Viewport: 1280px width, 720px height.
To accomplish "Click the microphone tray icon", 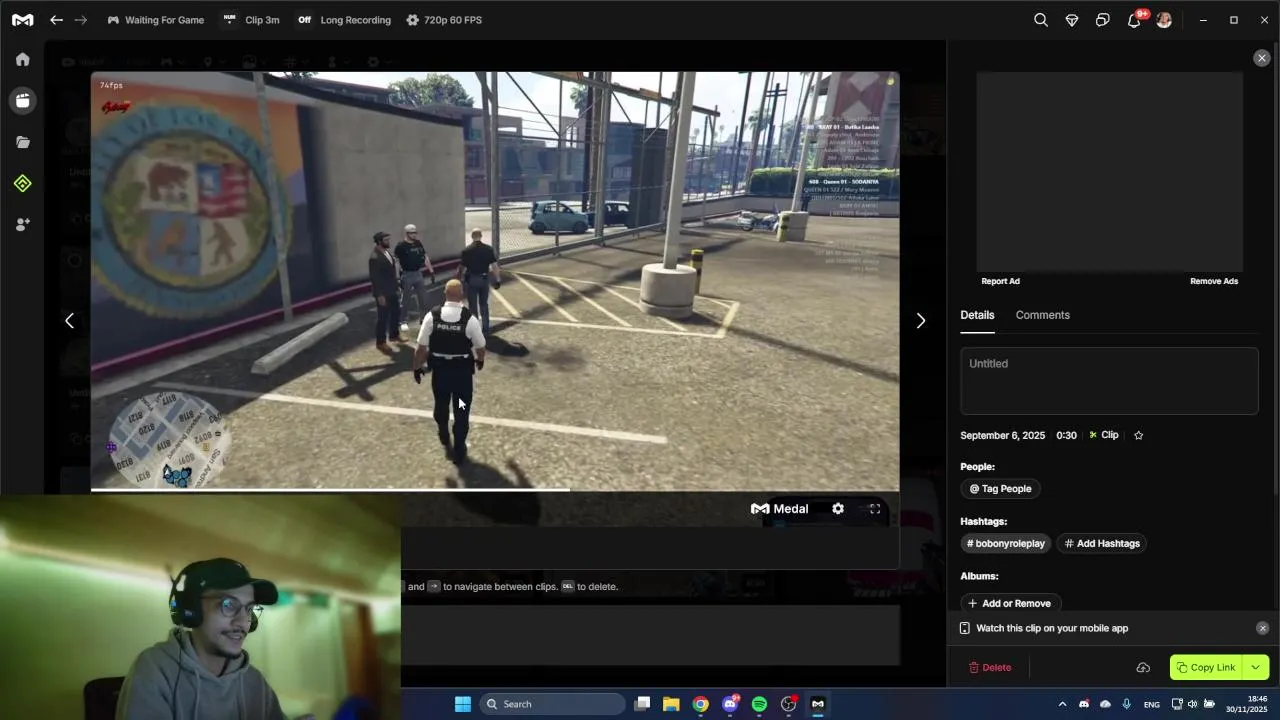I will pyautogui.click(x=1127, y=704).
